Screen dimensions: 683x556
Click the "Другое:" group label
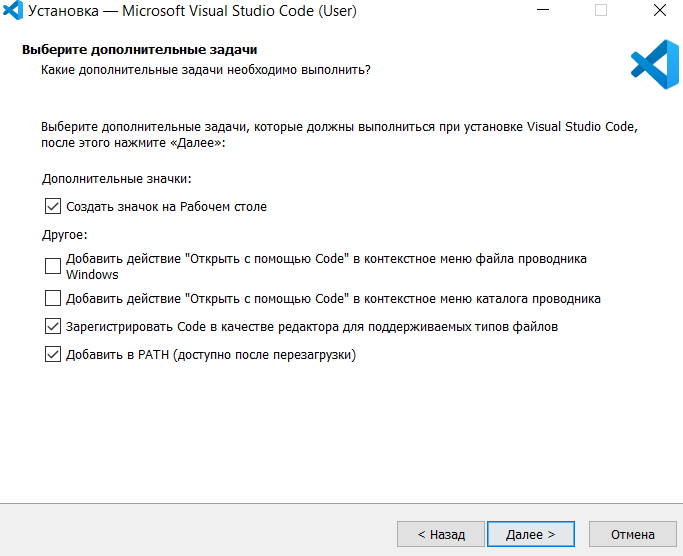coord(65,236)
